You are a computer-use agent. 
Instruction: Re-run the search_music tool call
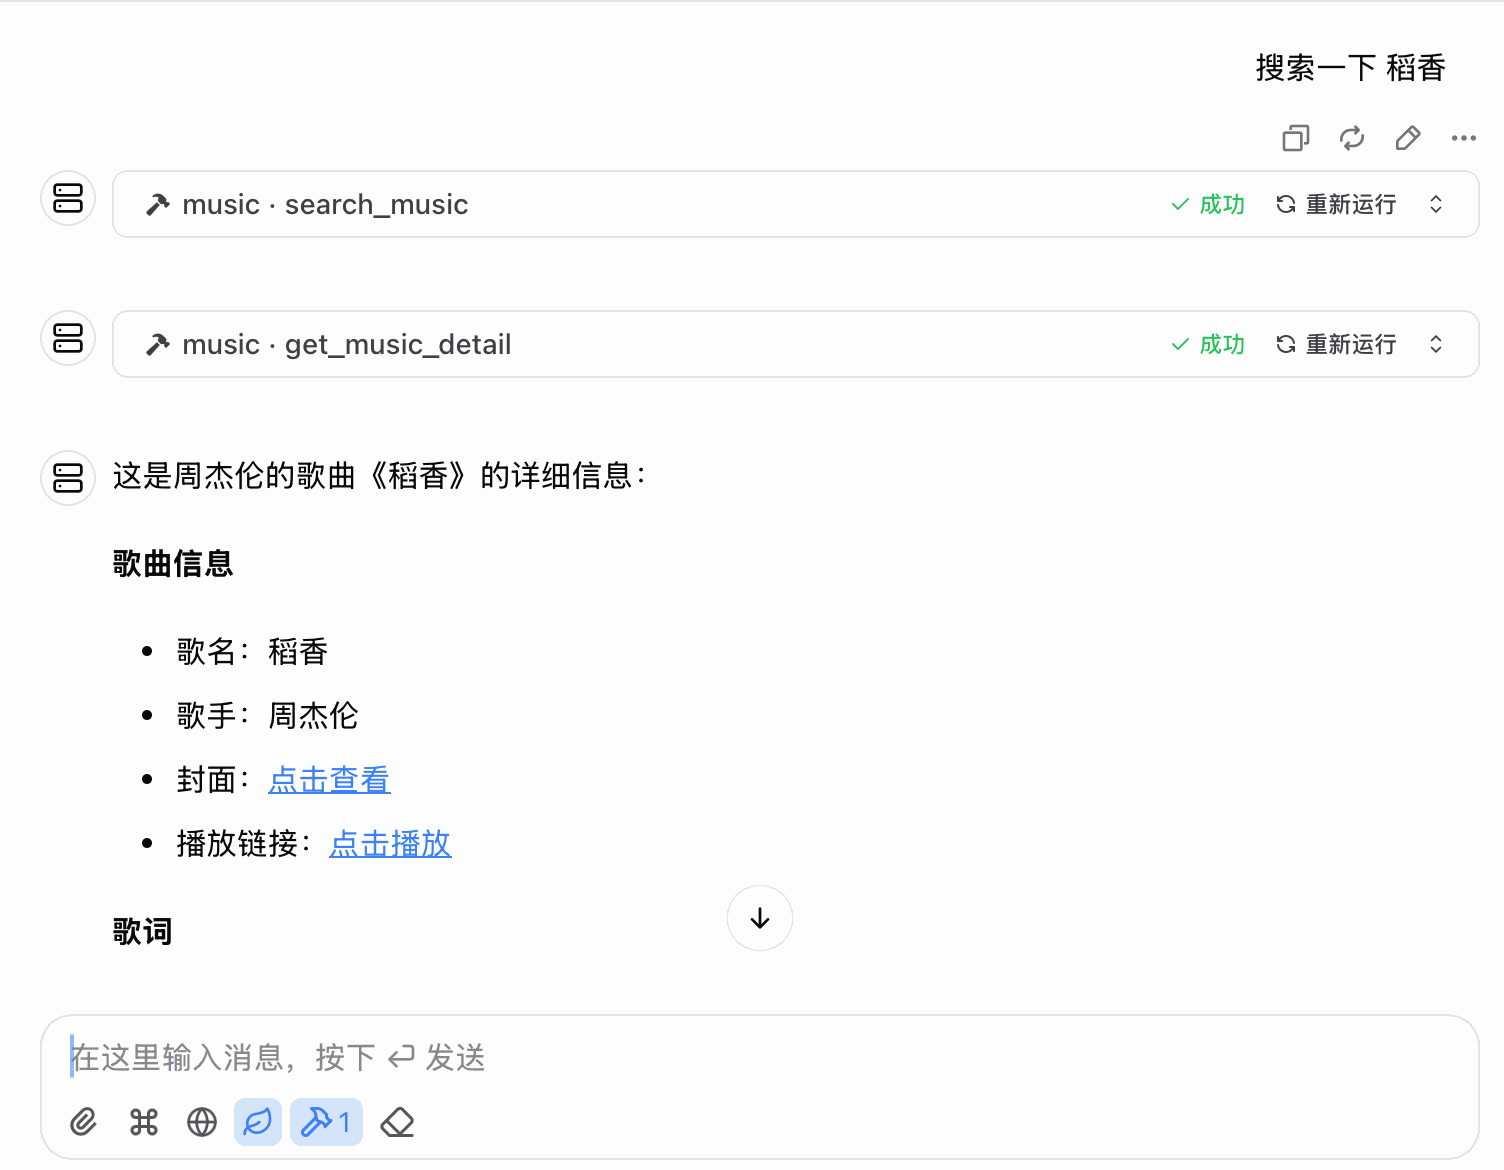1336,205
